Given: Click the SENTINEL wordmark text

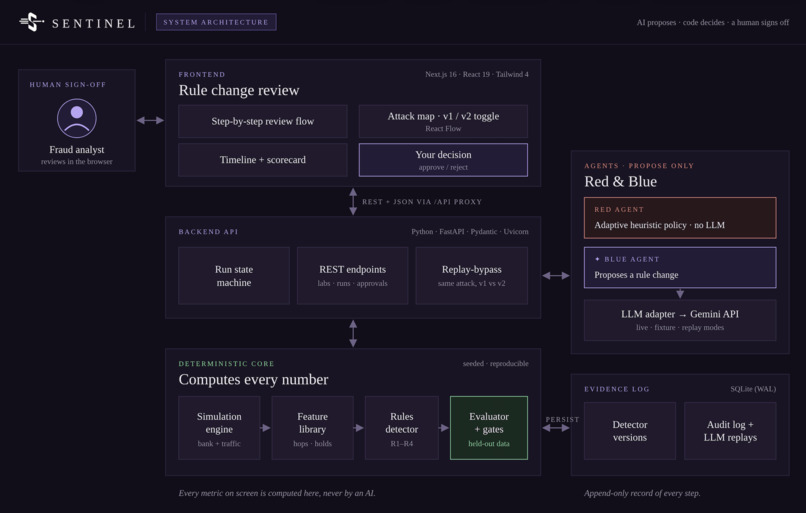Looking at the screenshot, I should pos(94,23).
